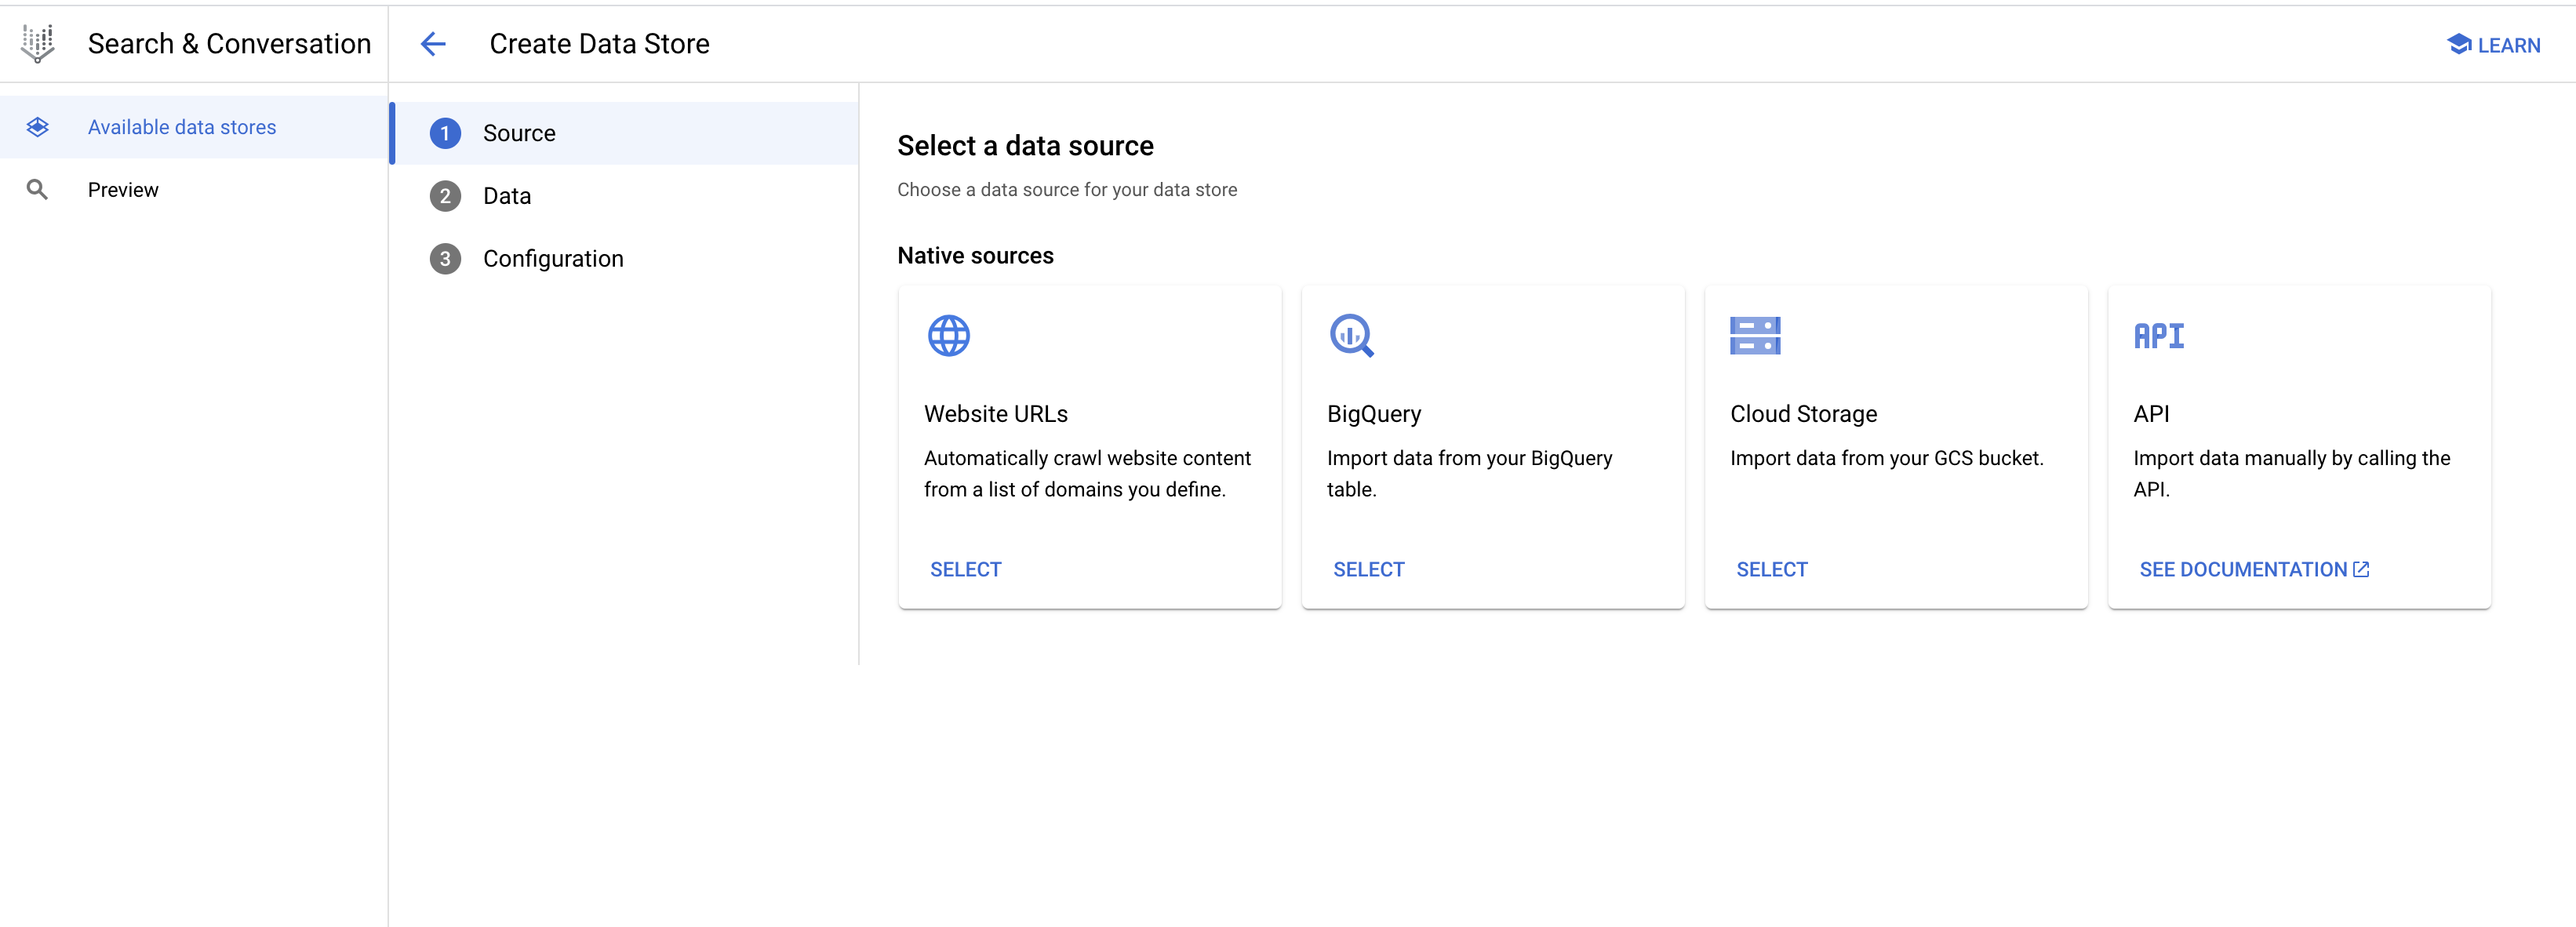Screen dimensions: 2576x927
Task: Go to the Data step
Action: (626, 196)
